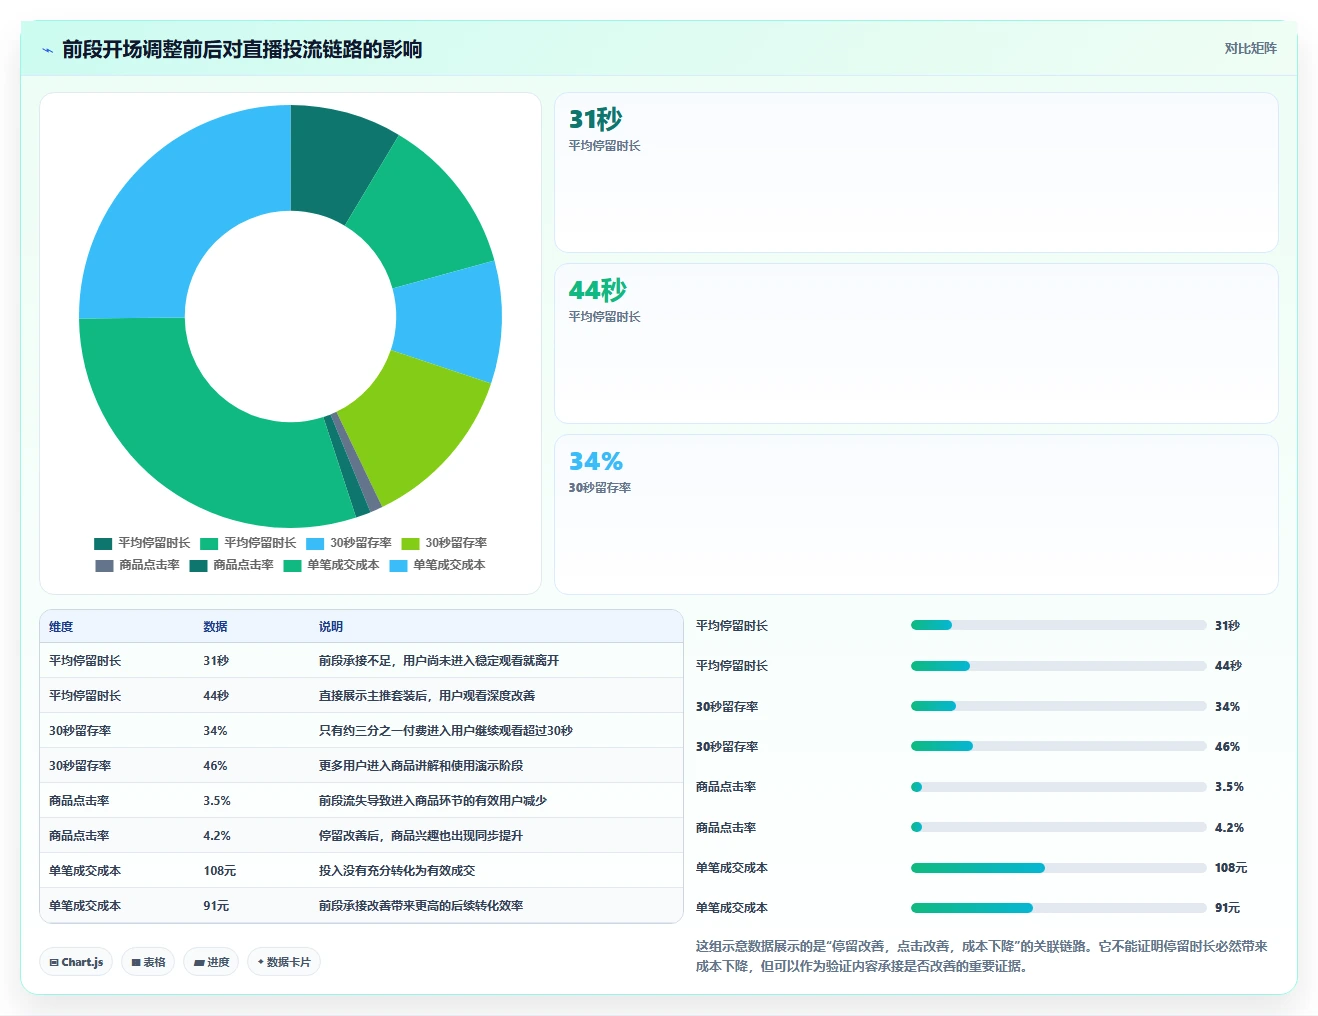Open the 34% 30秒留存率 card
The height and width of the screenshot is (1016, 1318).
(916, 514)
